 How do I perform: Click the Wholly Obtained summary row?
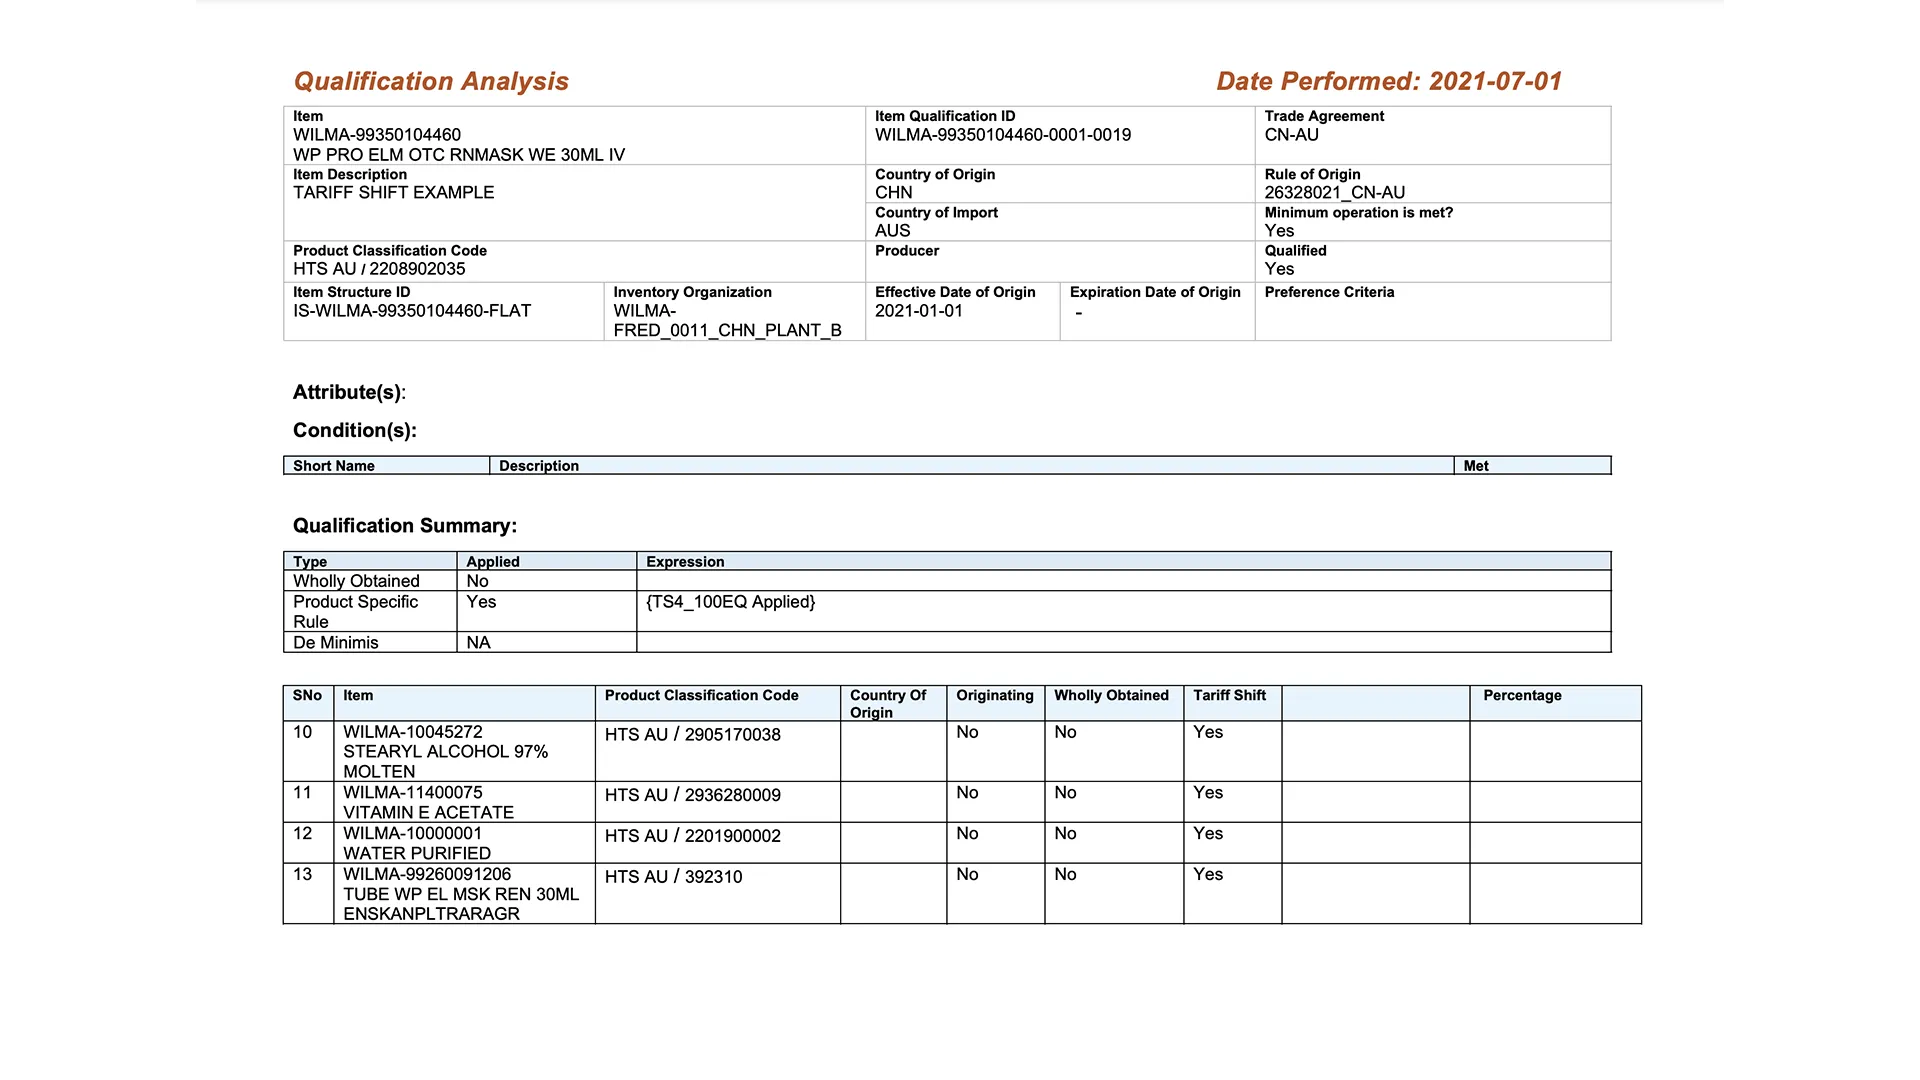(x=356, y=581)
